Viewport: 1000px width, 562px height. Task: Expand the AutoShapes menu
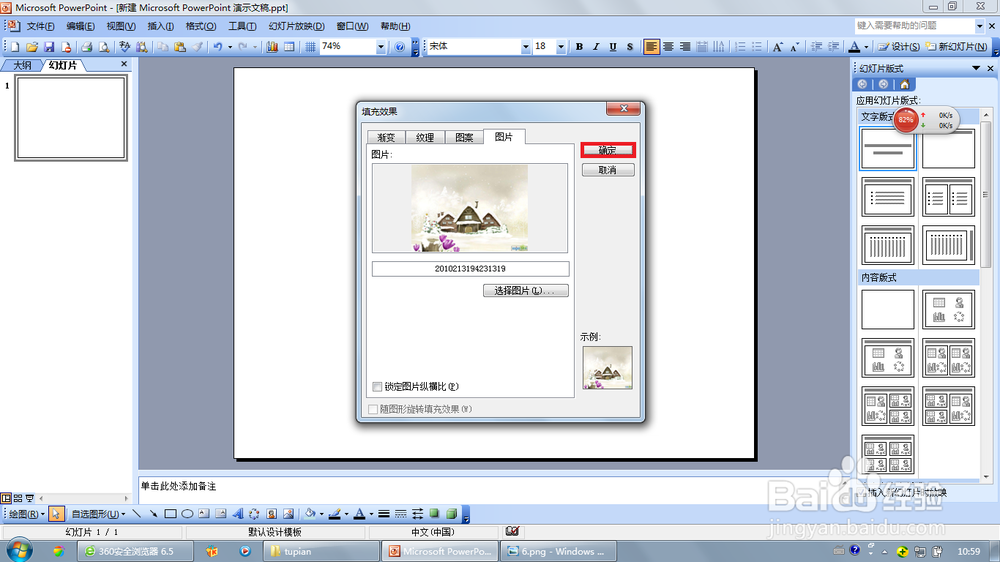coord(98,514)
